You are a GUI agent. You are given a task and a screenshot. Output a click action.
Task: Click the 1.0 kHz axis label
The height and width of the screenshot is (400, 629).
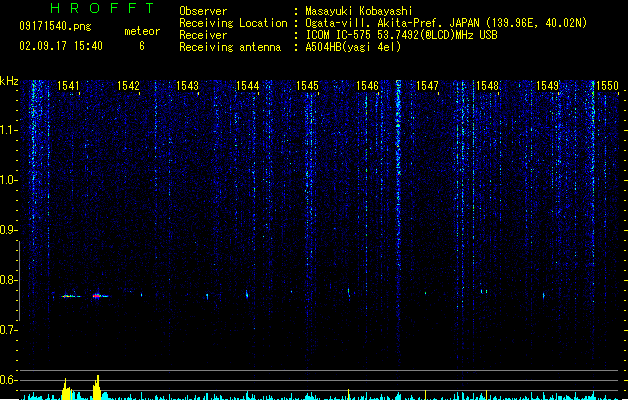(x=7, y=180)
